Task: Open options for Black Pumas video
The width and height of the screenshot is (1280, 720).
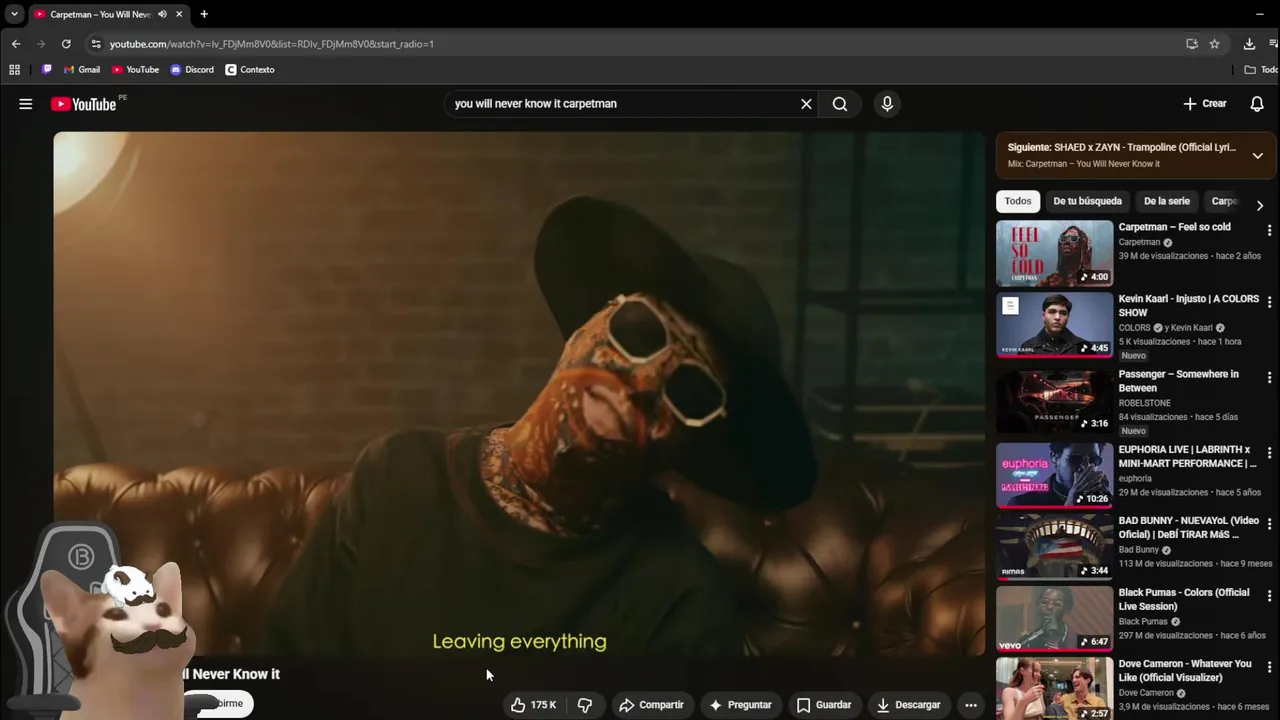Action: coord(1269,596)
